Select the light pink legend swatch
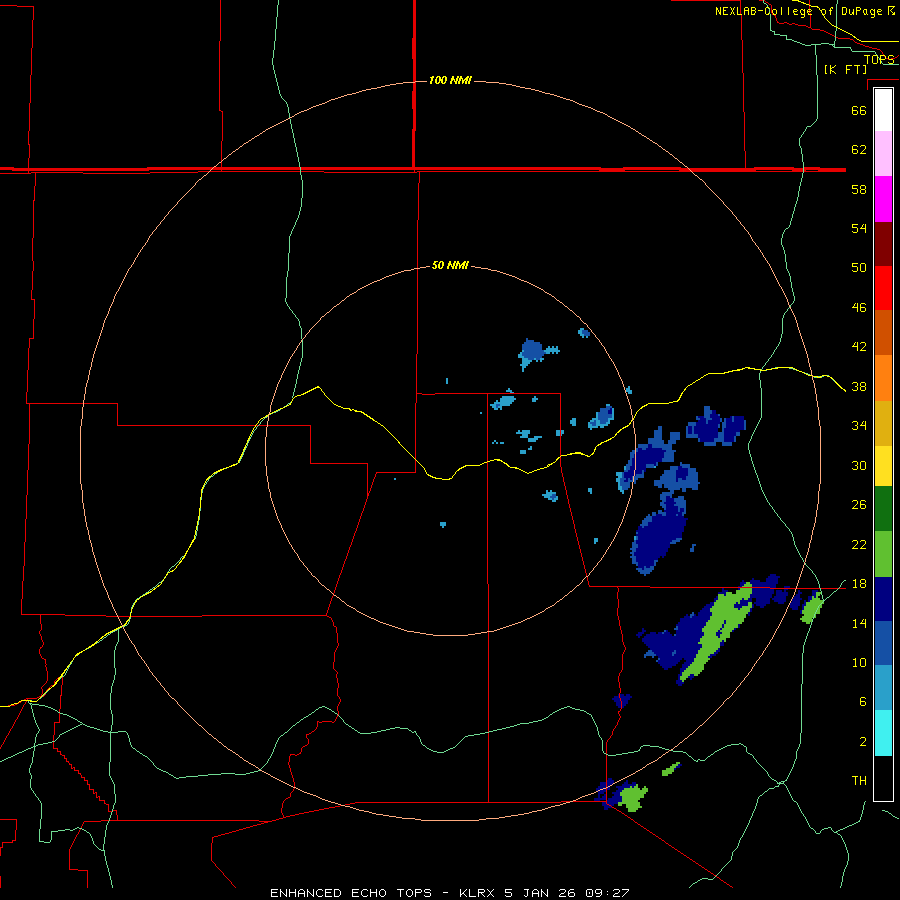The image size is (900, 900). pyautogui.click(x=883, y=153)
